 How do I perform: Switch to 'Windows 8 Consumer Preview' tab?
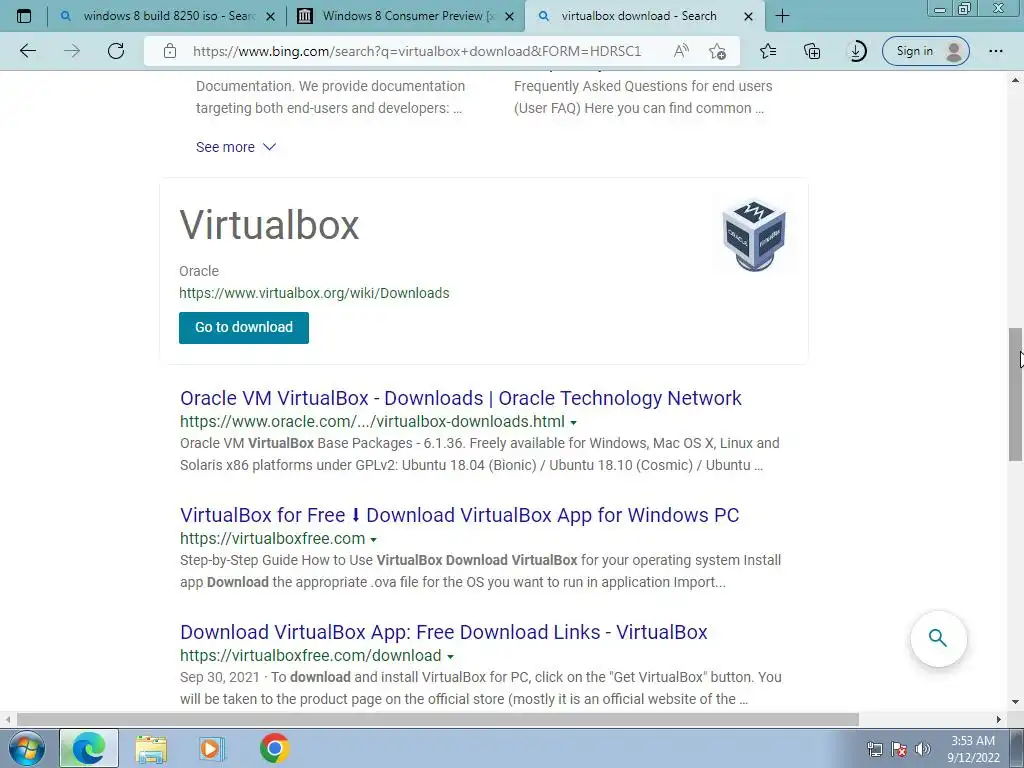click(x=405, y=16)
